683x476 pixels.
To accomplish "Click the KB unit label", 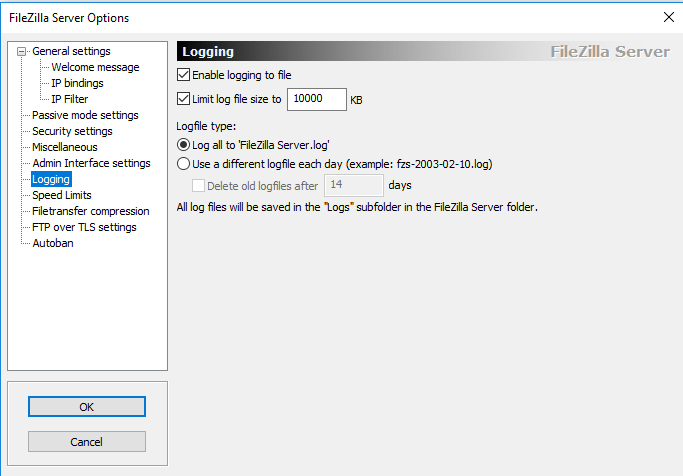I will [356, 100].
